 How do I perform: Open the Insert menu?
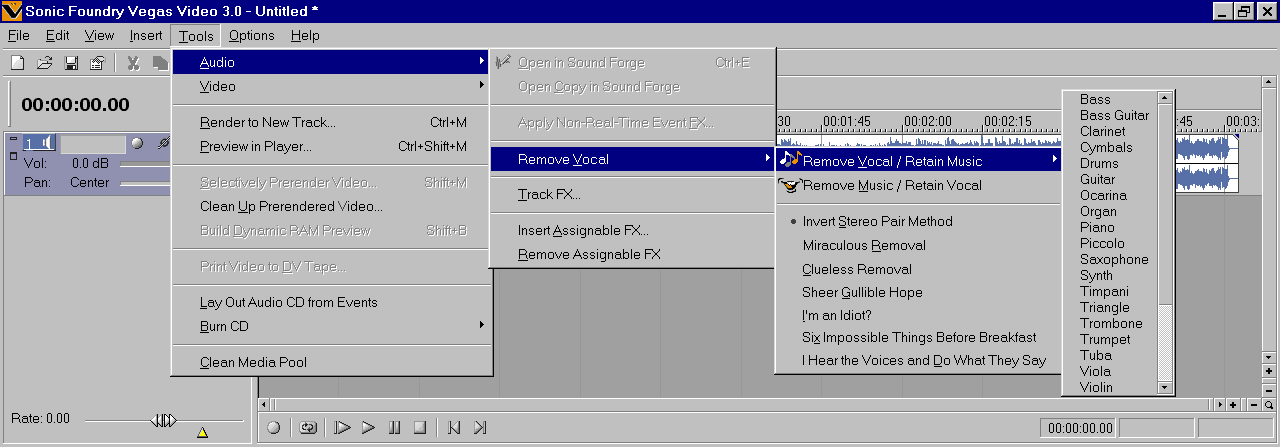point(145,35)
